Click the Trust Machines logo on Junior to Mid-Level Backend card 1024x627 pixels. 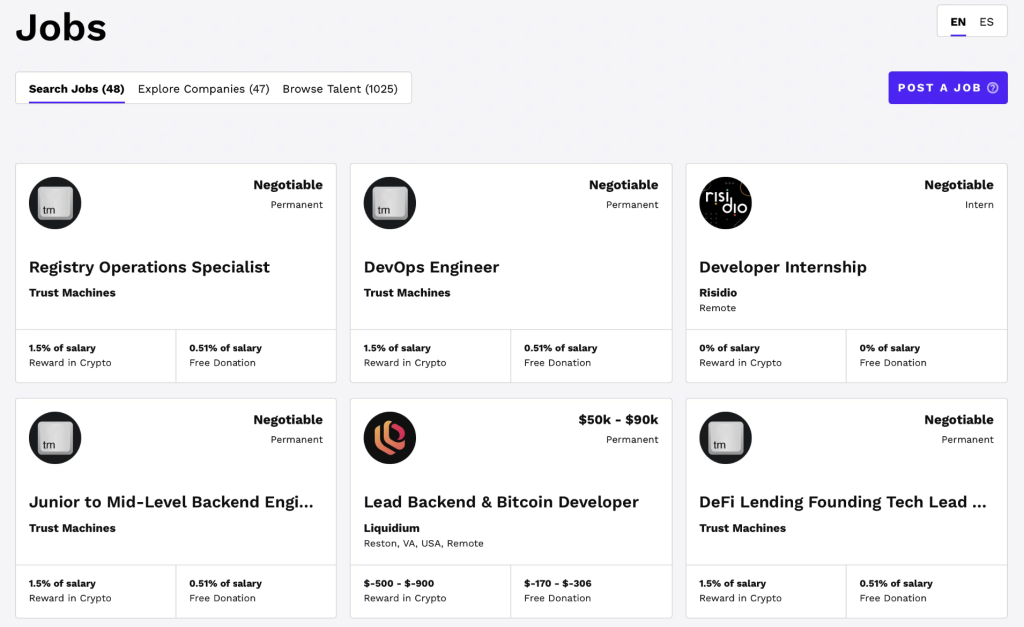point(55,438)
